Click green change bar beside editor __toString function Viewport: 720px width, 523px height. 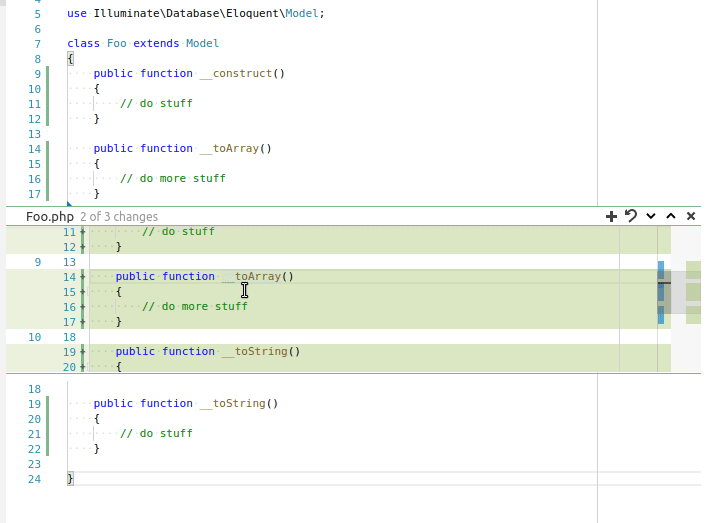pos(48,426)
